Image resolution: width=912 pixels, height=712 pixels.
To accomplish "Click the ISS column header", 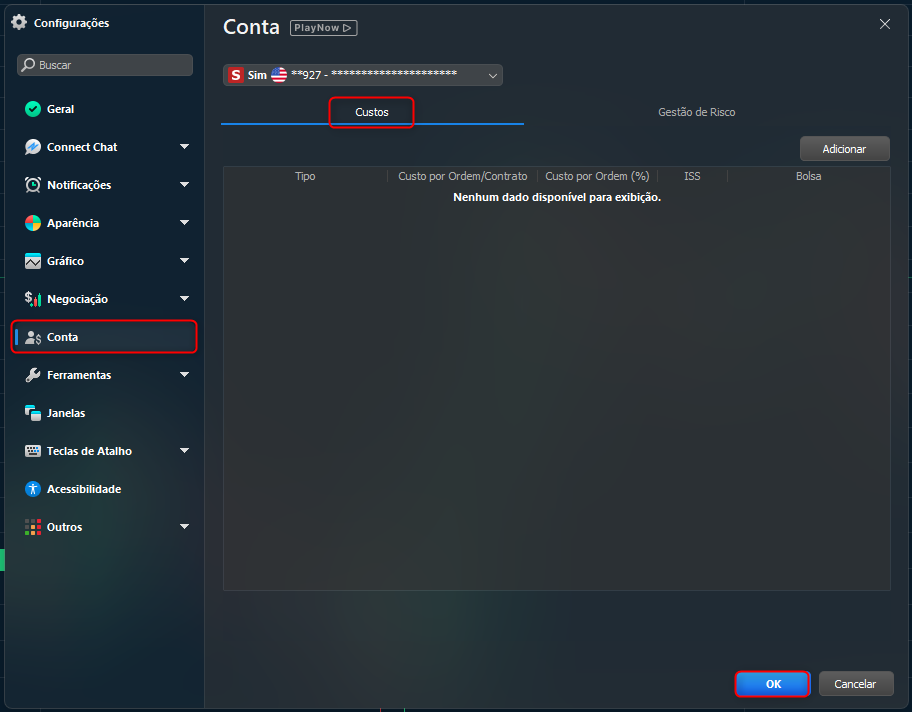I will (692, 176).
